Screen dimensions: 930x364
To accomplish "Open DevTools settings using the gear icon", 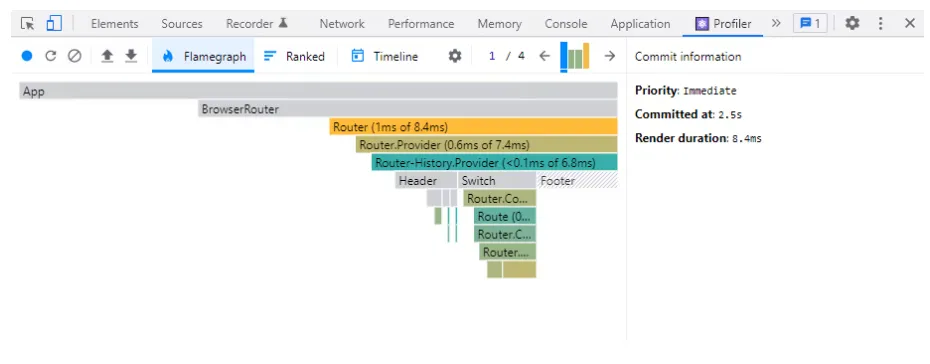I will coord(852,23).
